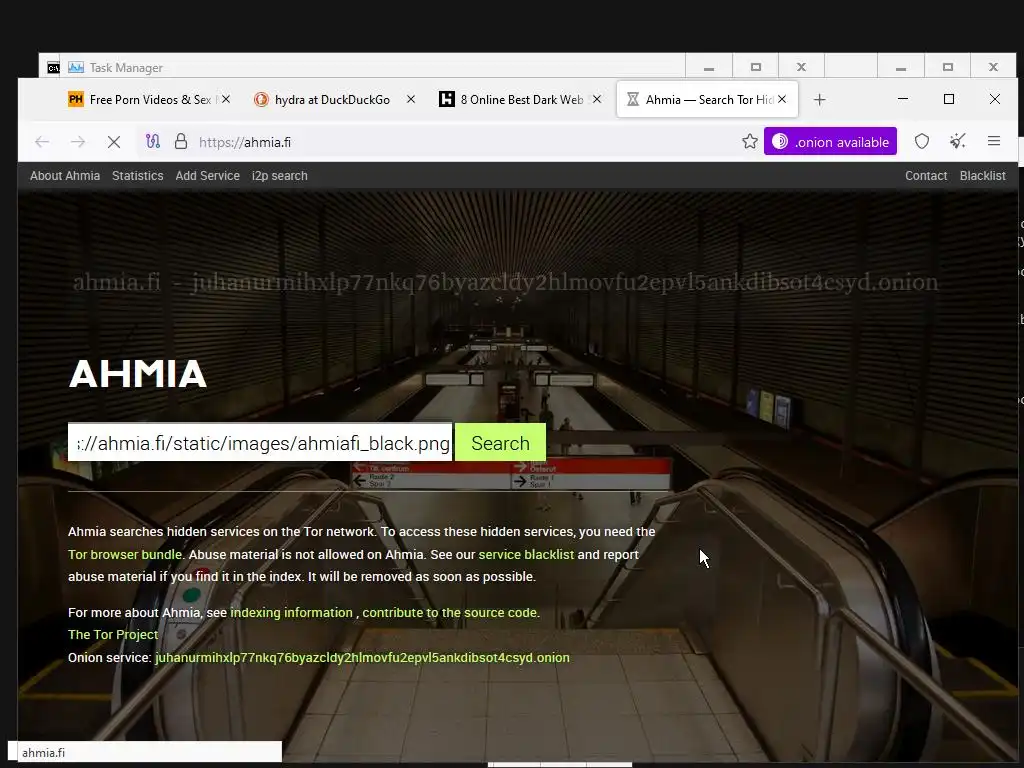The width and height of the screenshot is (1024, 768).
Task: Click the New Identity broom icon
Action: pos(957,141)
